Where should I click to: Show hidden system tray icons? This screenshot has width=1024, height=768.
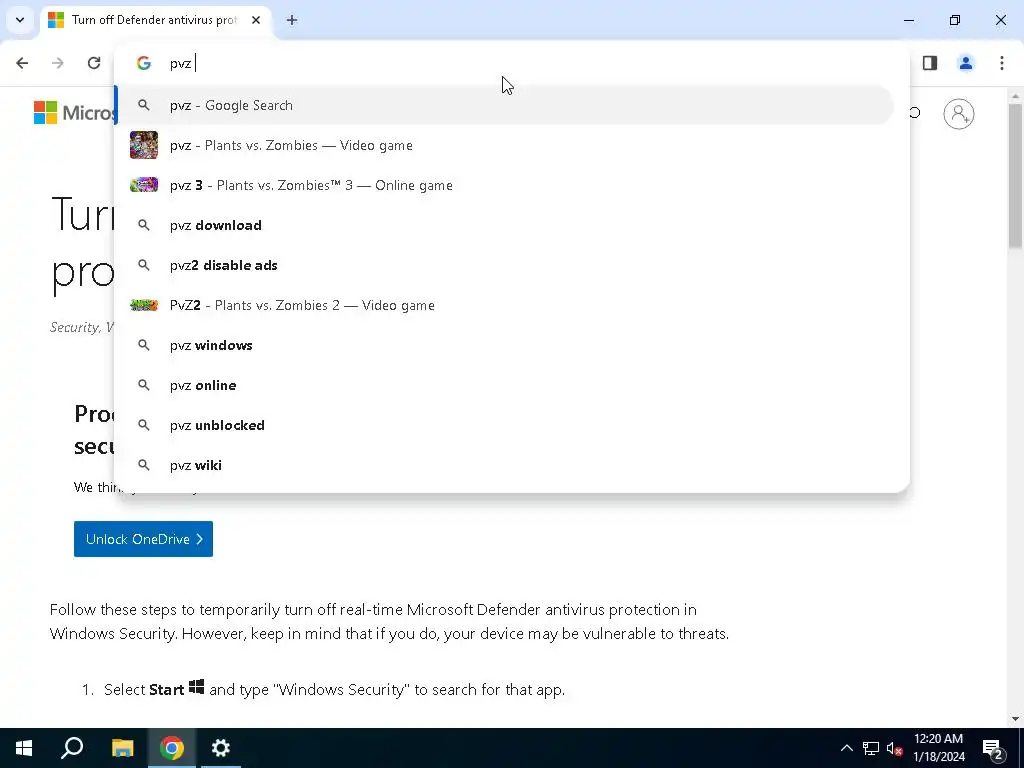coord(846,748)
